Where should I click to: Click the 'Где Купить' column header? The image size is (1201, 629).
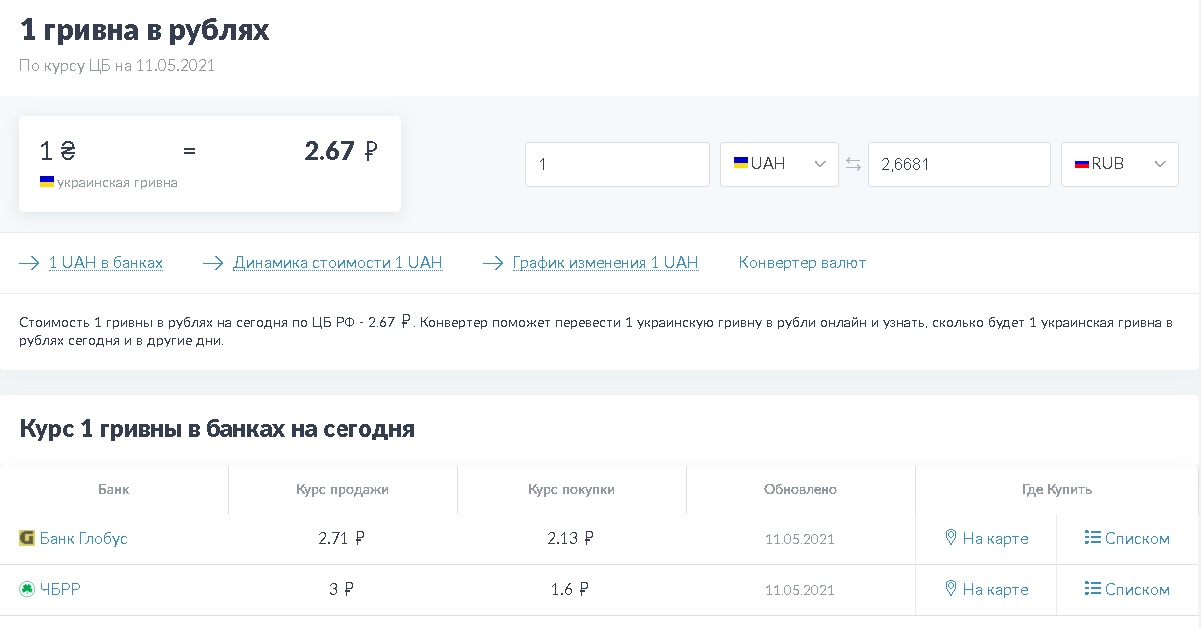[x=1057, y=490]
